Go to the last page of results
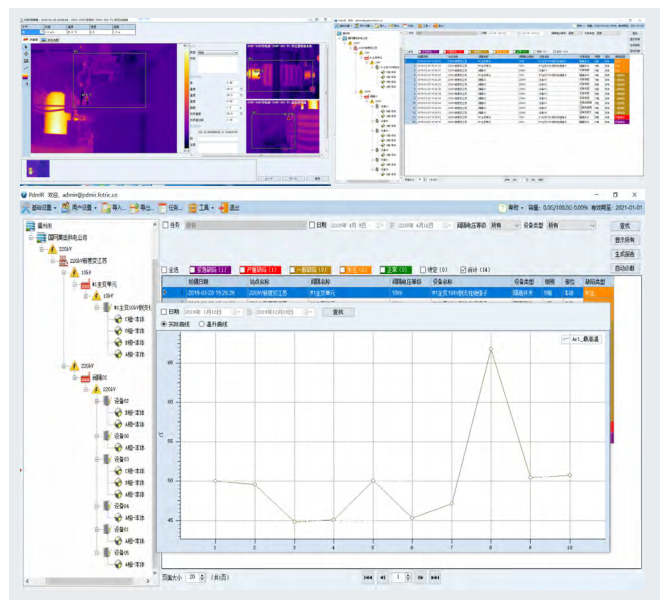The height and width of the screenshot is (607, 668). [435, 578]
